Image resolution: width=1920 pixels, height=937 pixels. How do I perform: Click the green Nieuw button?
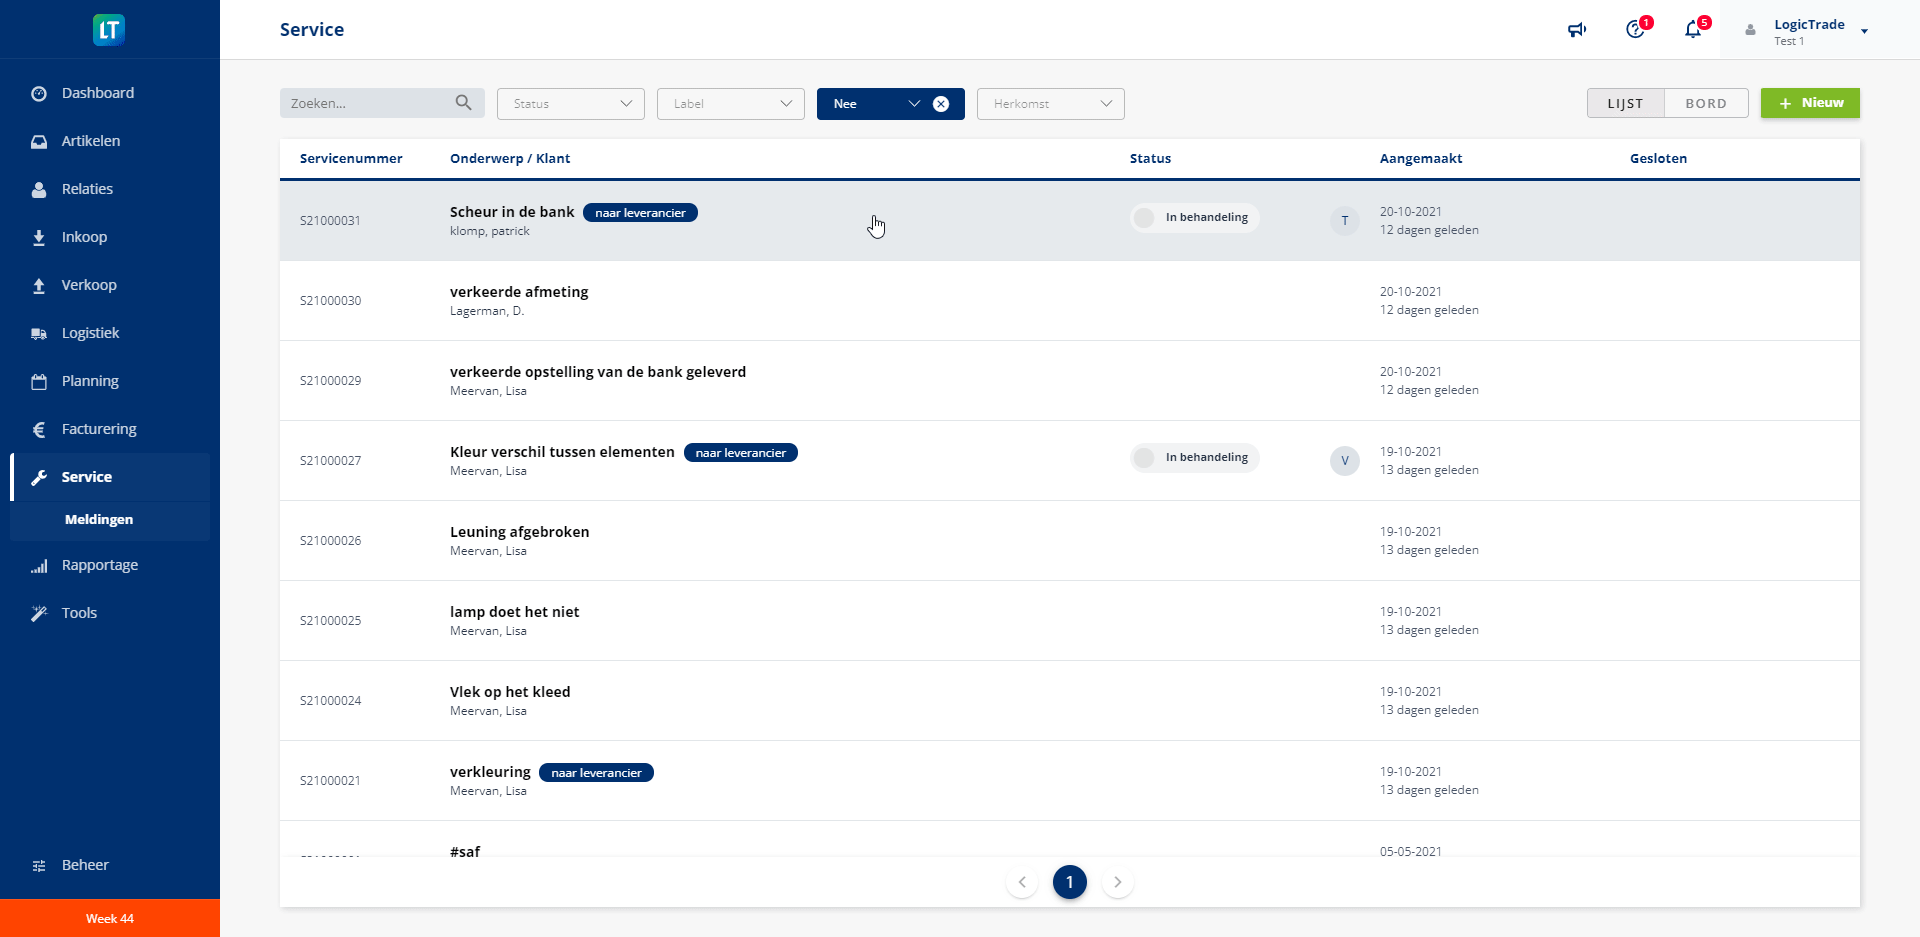[x=1809, y=103]
